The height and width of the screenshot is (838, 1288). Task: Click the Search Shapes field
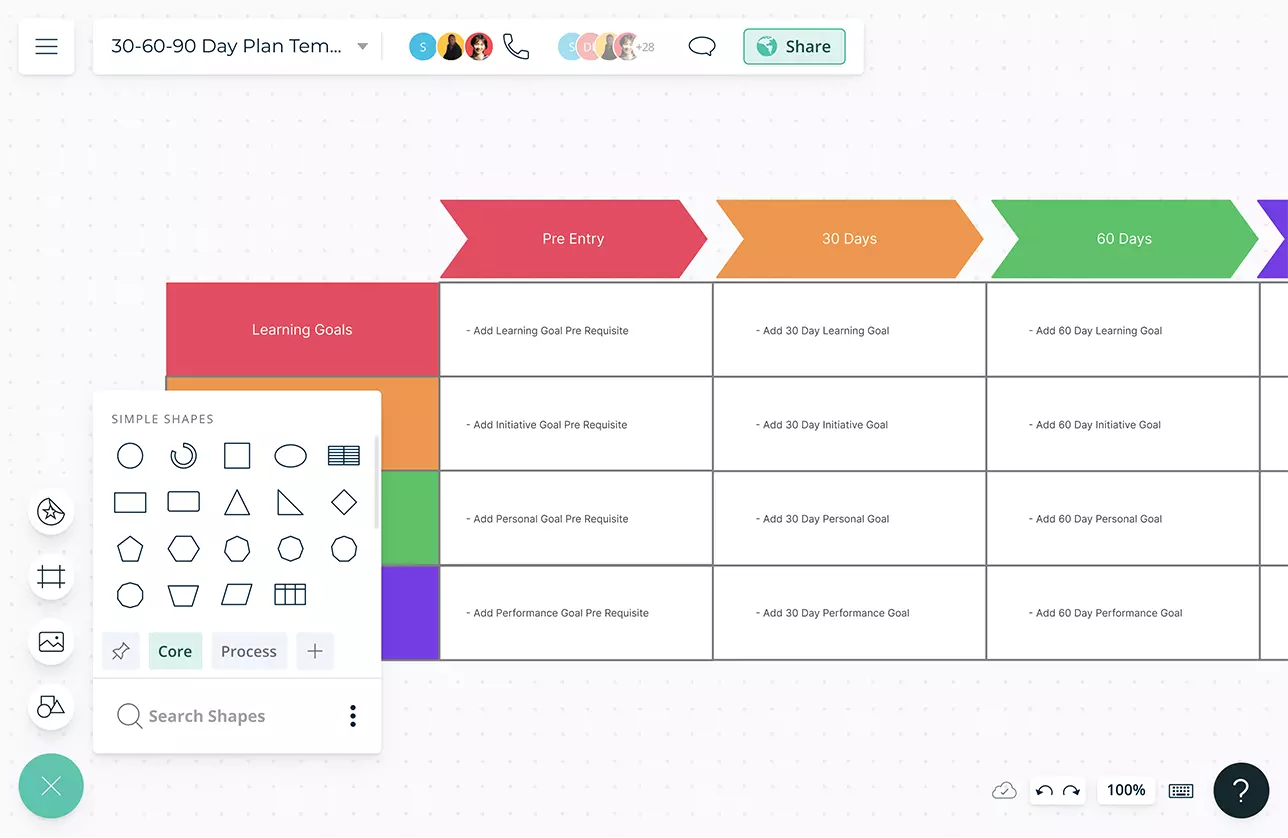(207, 716)
